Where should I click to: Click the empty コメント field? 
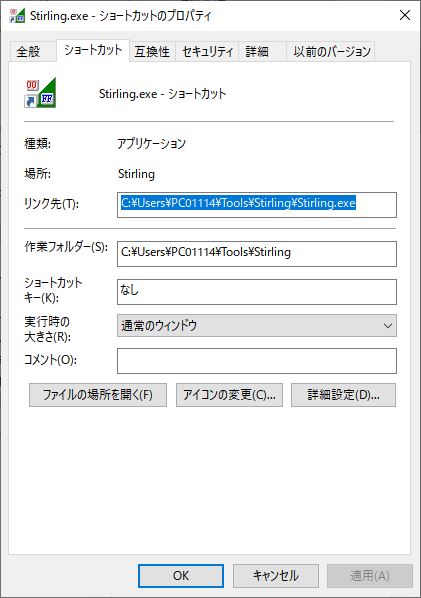tap(257, 360)
